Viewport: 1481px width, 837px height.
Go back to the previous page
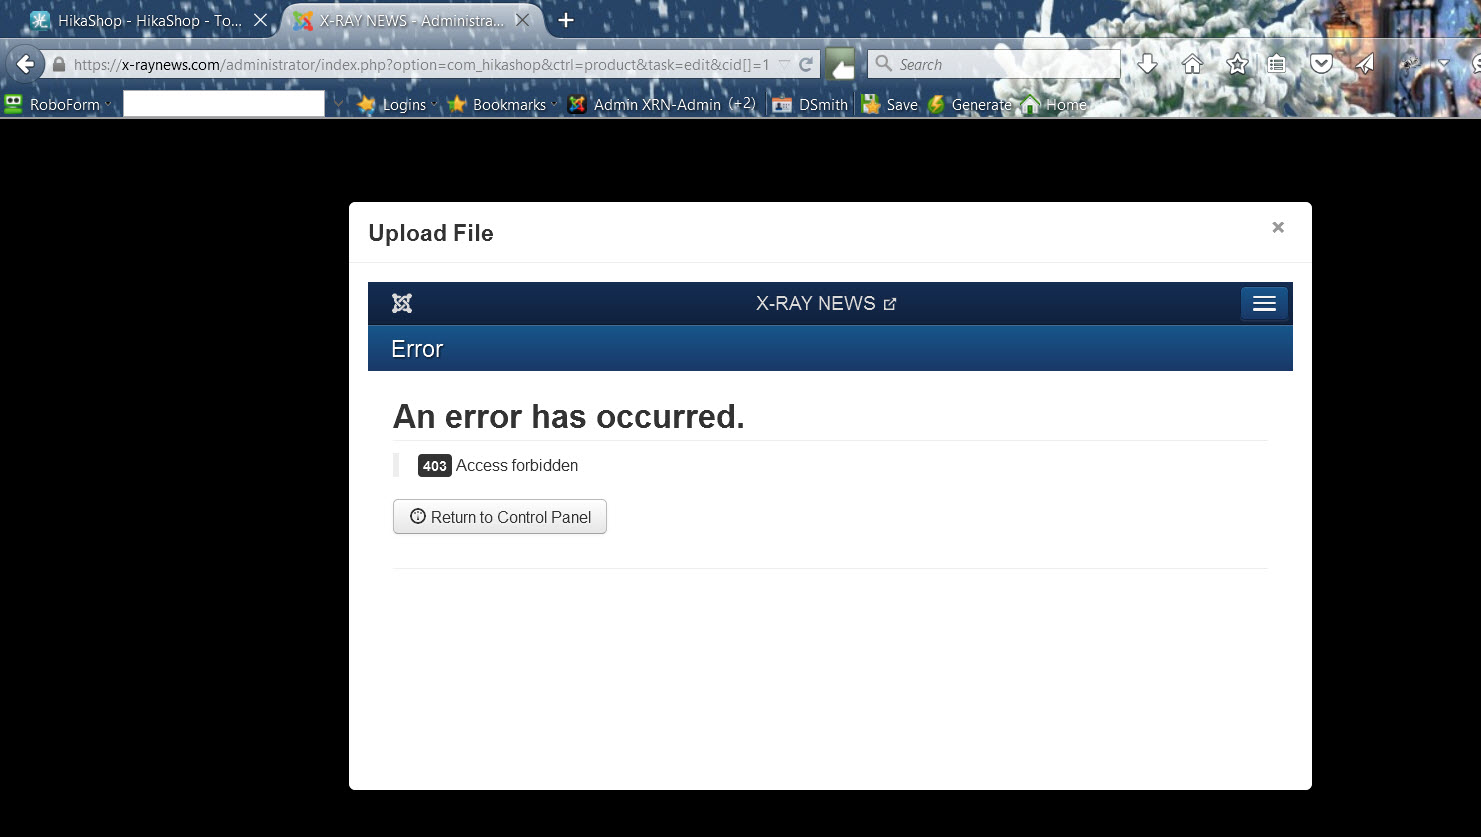coord(25,64)
